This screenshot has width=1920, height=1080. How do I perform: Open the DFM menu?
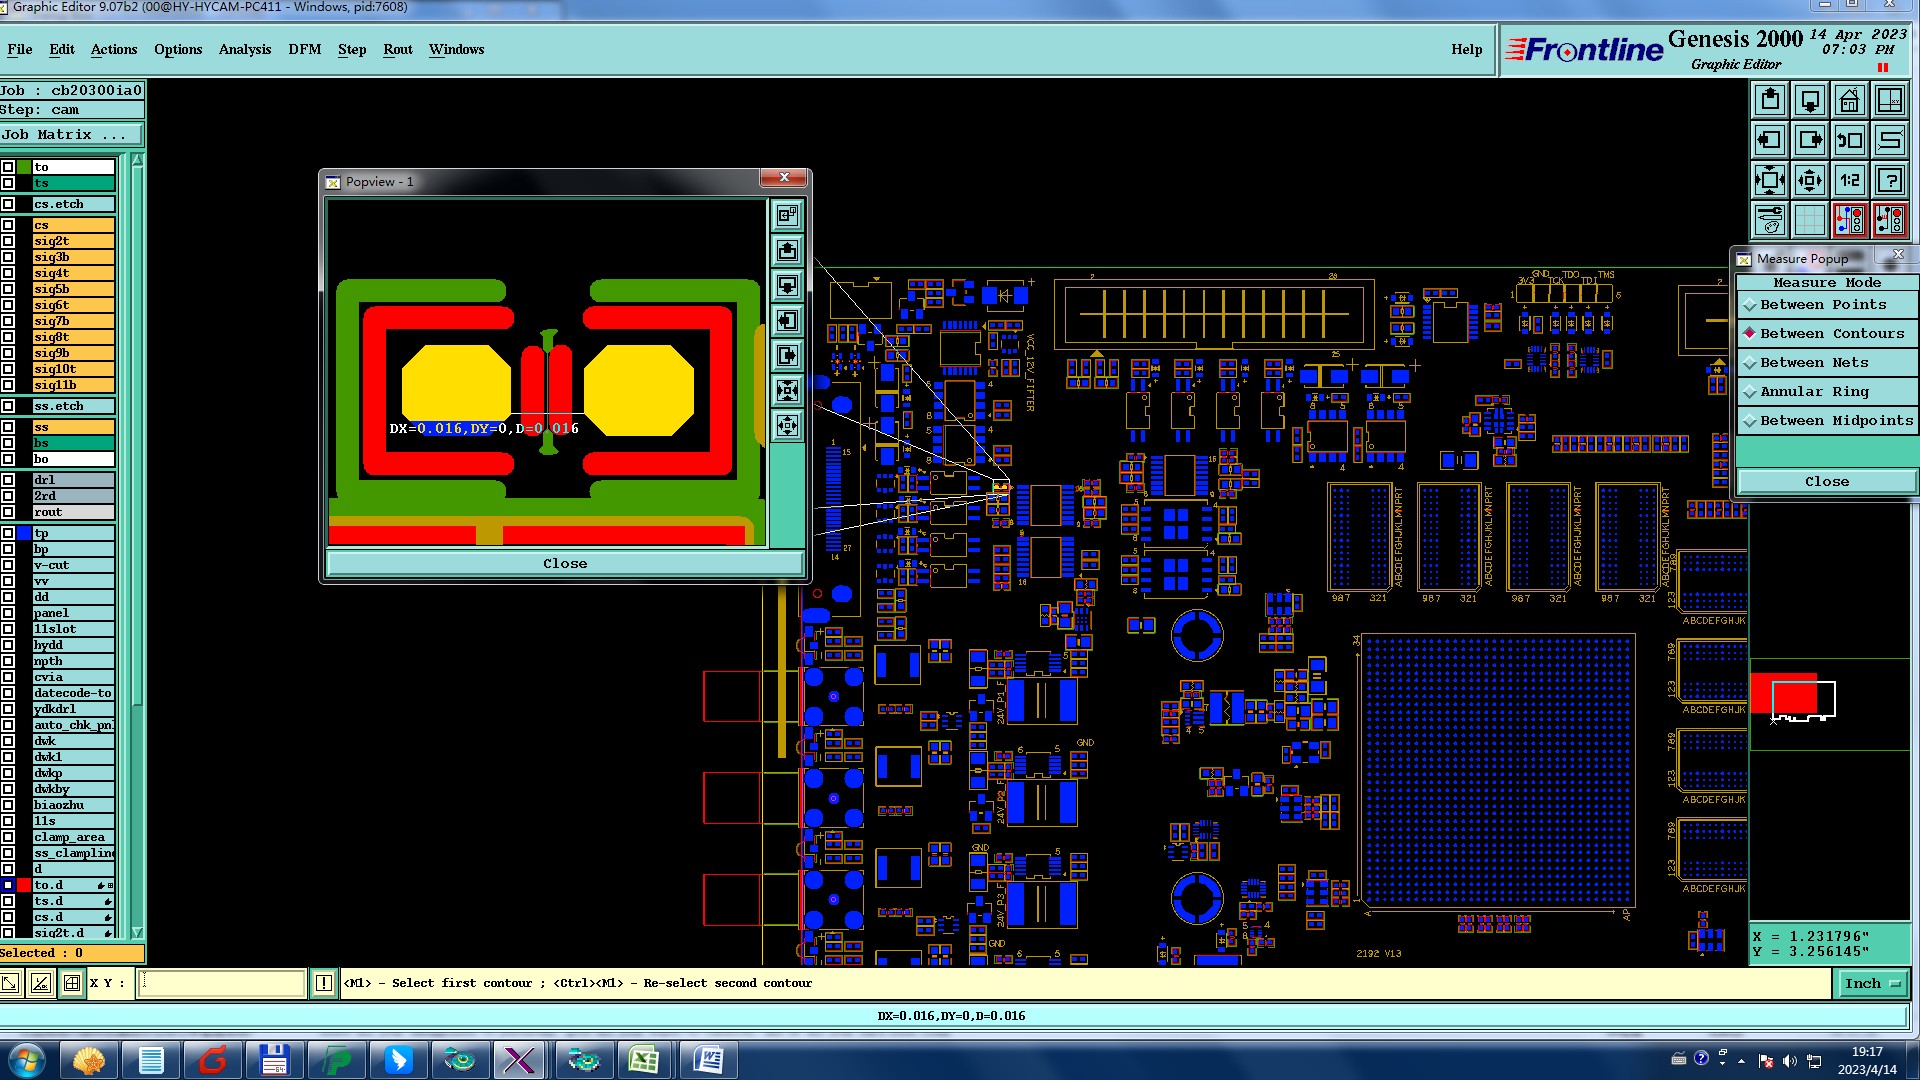[x=304, y=49]
